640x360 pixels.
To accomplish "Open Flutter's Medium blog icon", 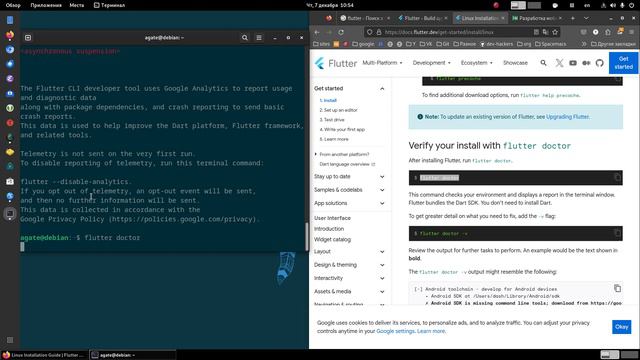I will click(586, 63).
